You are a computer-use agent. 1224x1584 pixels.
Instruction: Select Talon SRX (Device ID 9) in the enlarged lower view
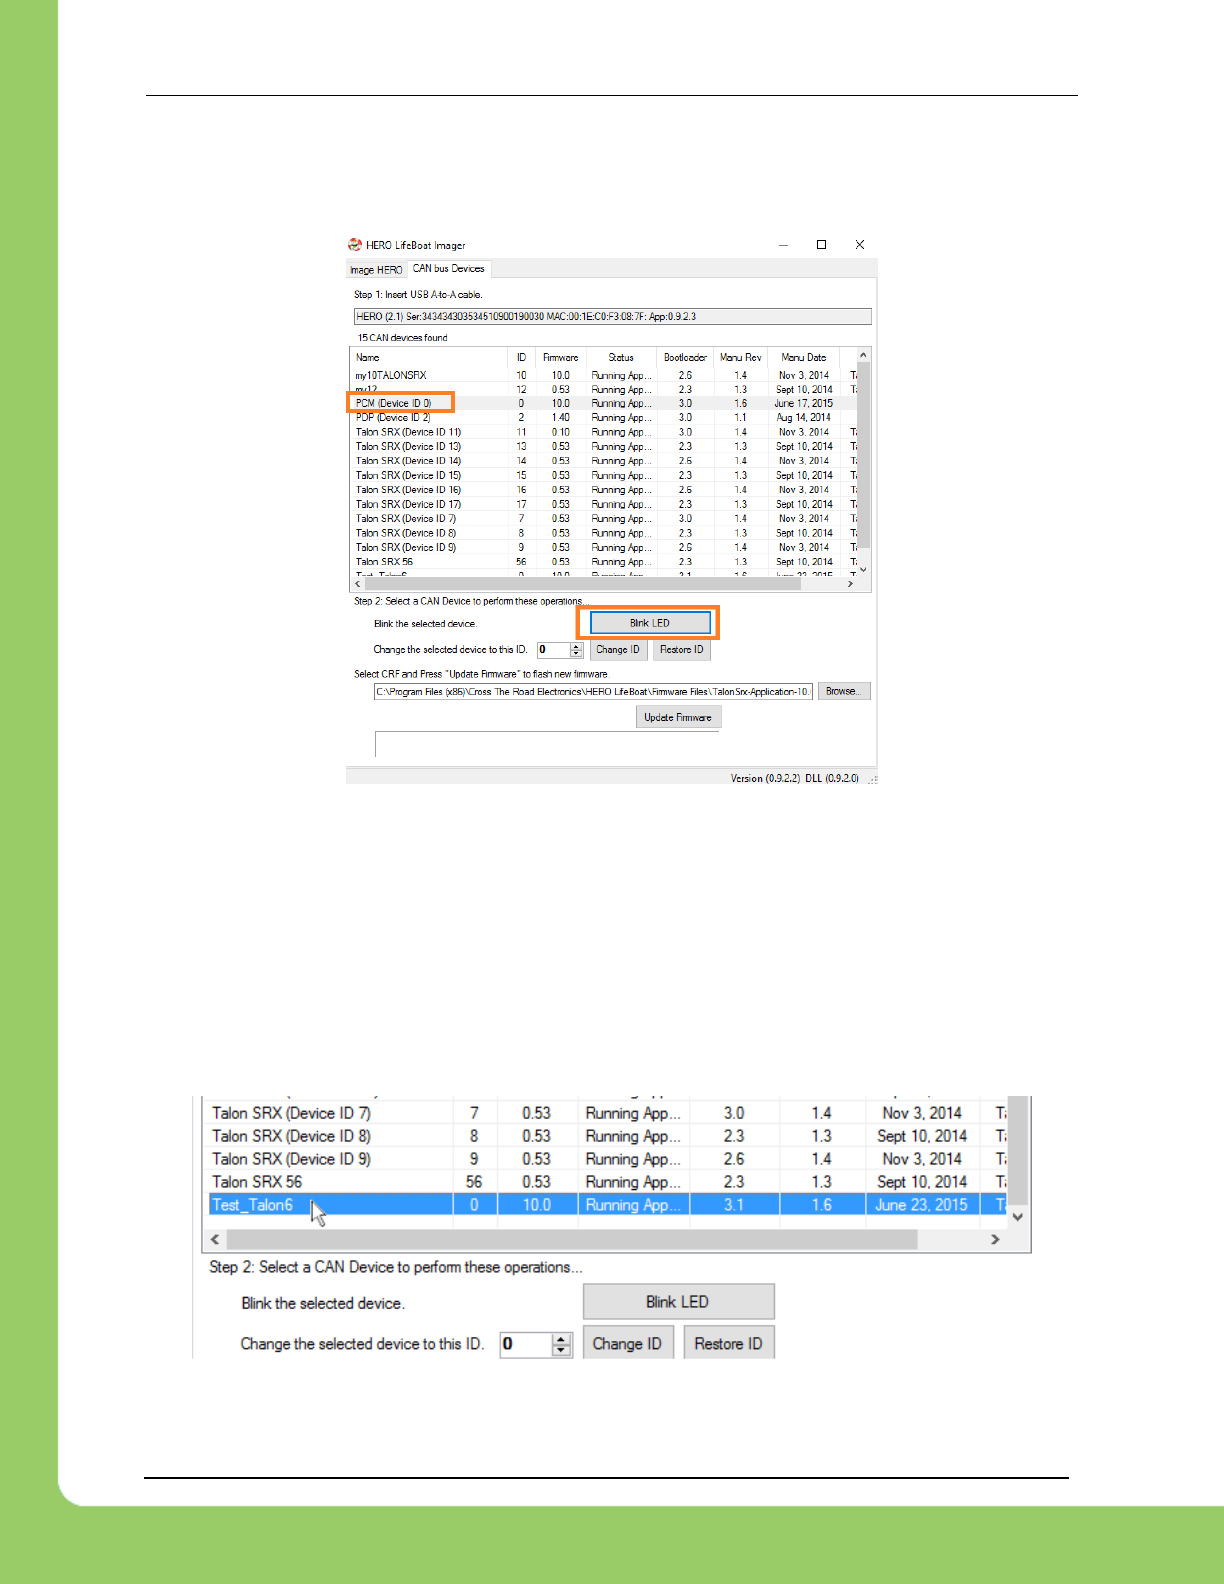pyautogui.click(x=608, y=1159)
